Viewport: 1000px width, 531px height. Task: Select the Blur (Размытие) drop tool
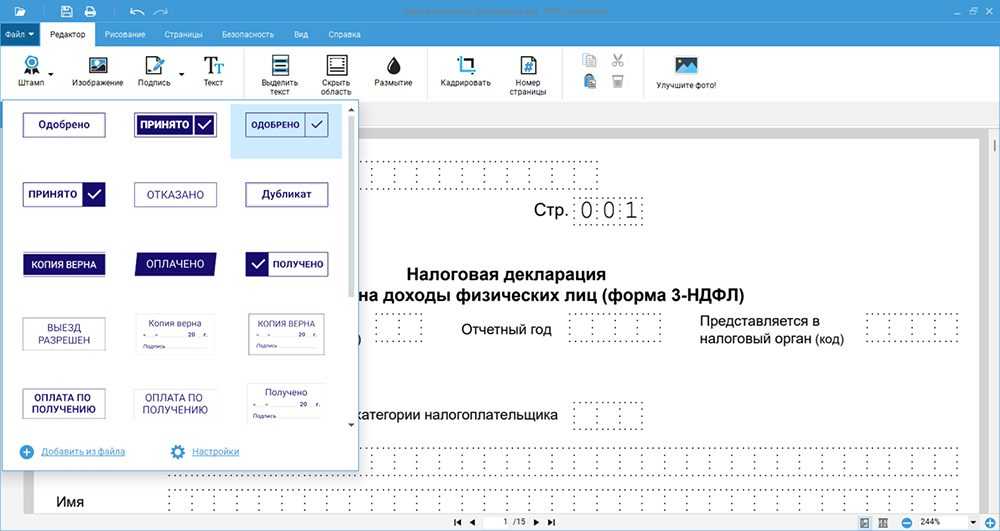click(x=393, y=72)
